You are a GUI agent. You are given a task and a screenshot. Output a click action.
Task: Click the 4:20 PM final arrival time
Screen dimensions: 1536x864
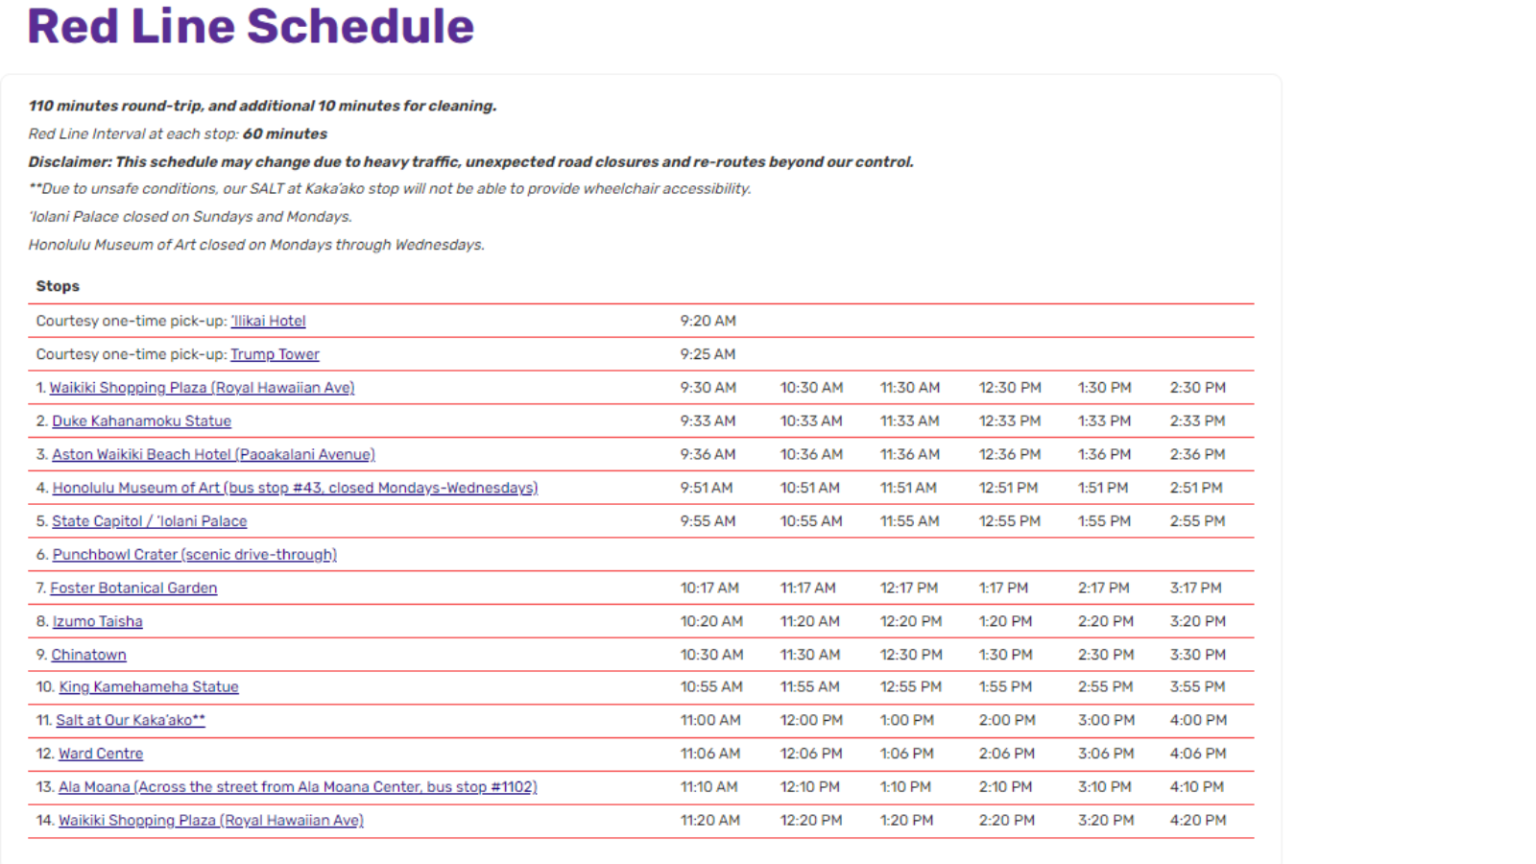click(1198, 820)
